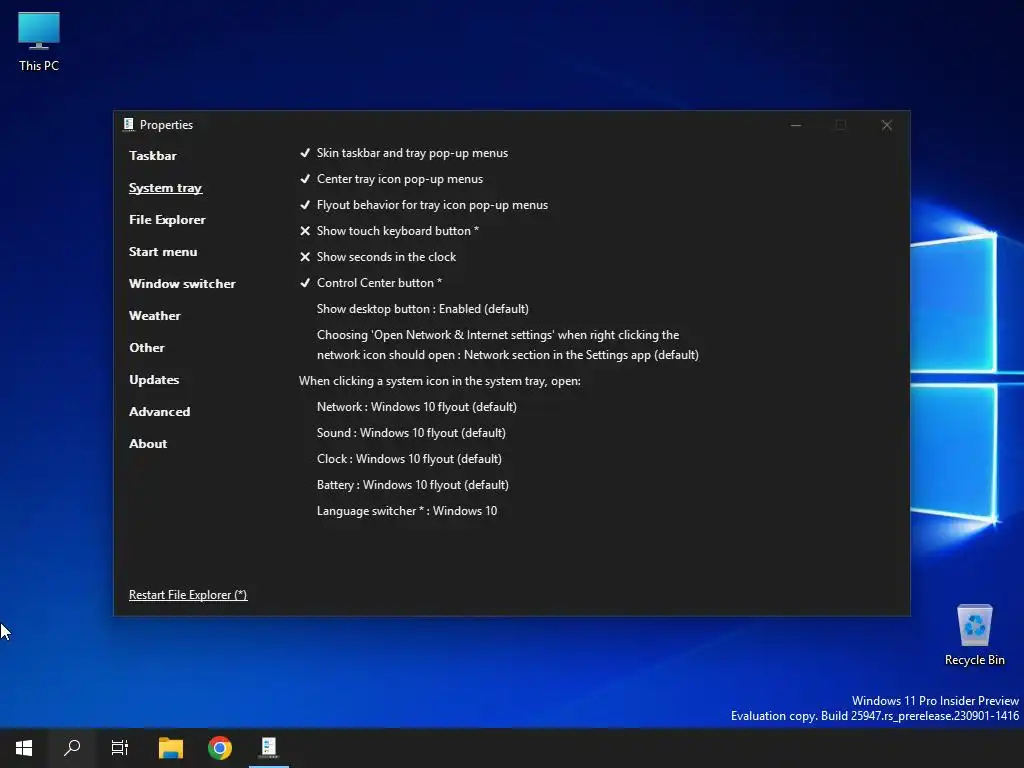This screenshot has height=768, width=1024.
Task: Change the Sound flyout option
Action: click(411, 433)
